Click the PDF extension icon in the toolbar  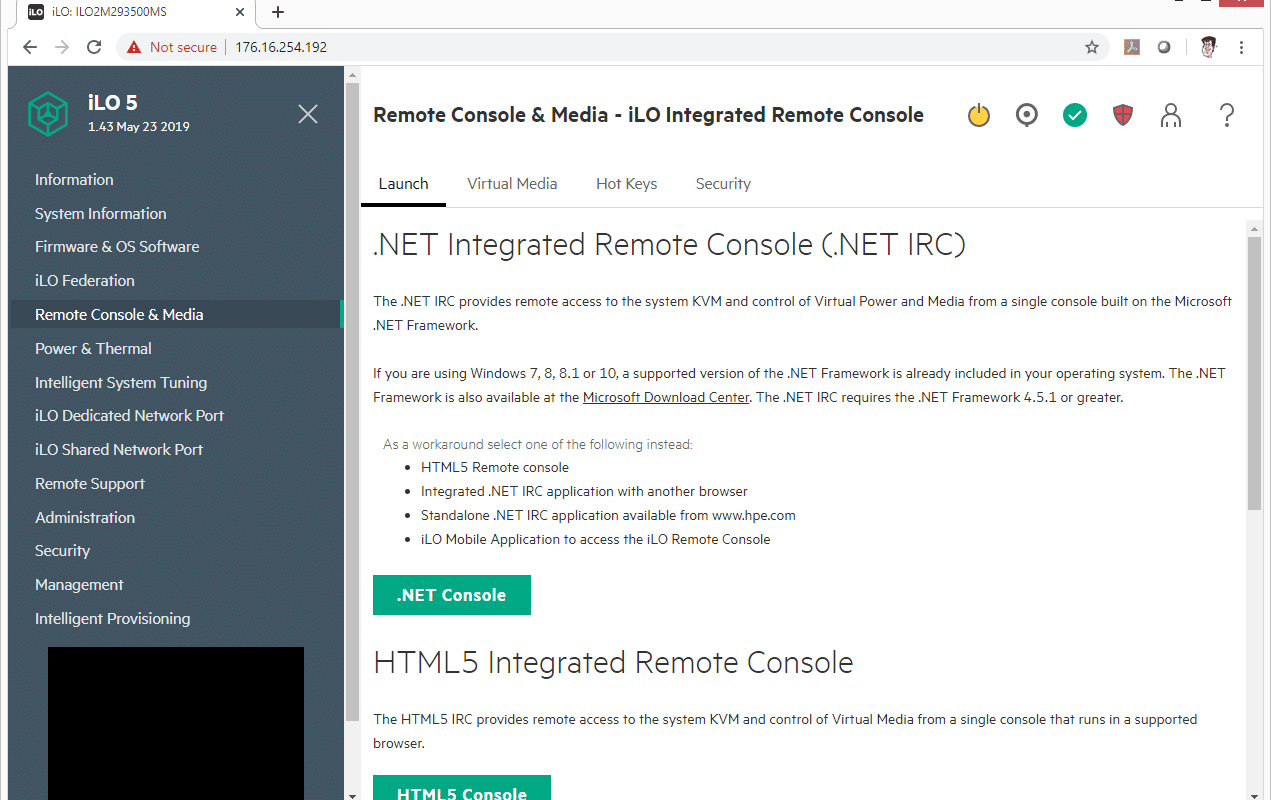[1132, 47]
